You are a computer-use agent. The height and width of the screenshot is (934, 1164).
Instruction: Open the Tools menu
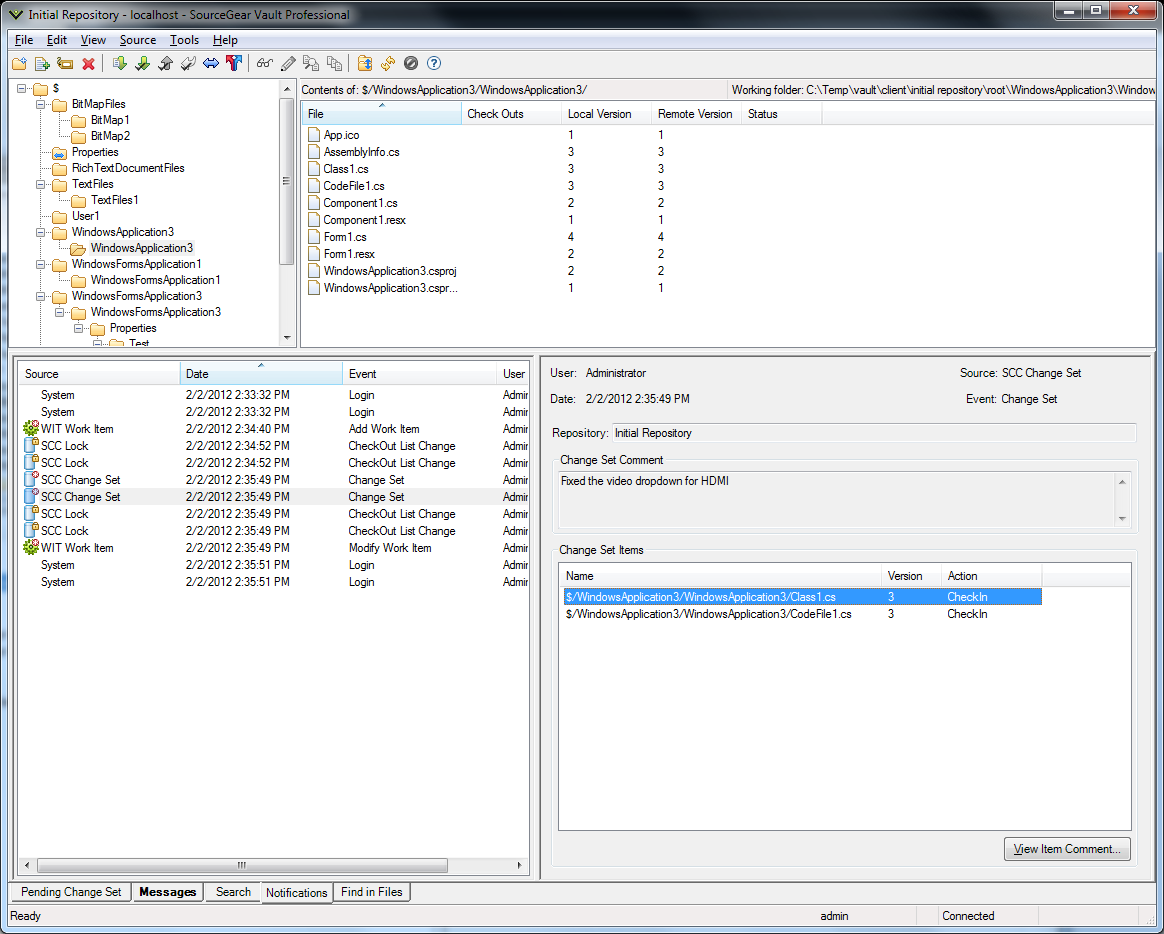coord(184,40)
